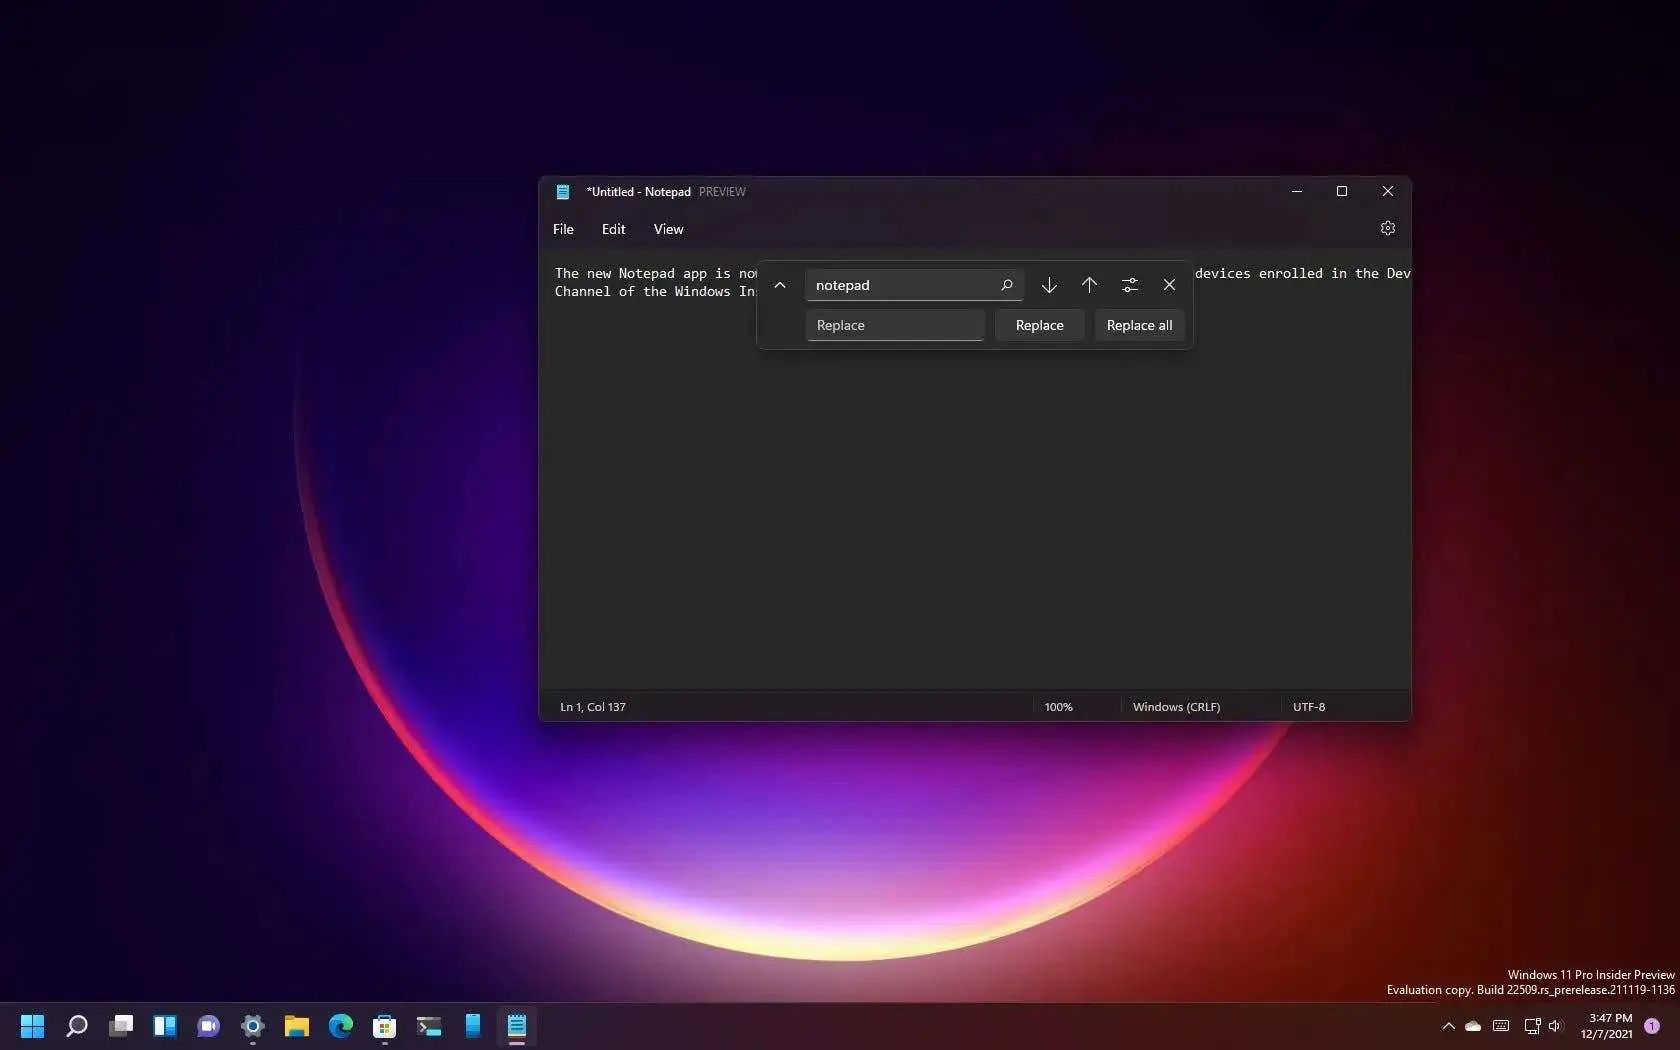
Task: Open Teams Chat from the taskbar
Action: 207,1026
